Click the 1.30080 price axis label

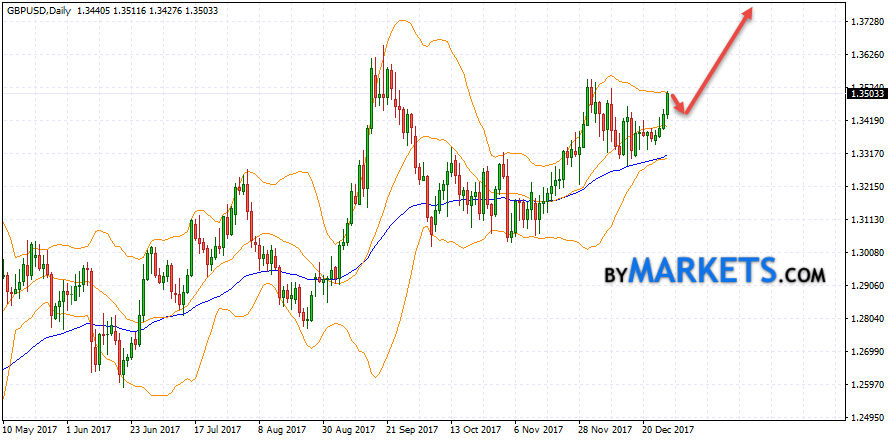(862, 253)
